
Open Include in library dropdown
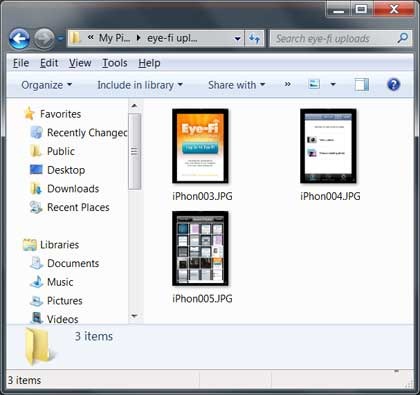click(x=140, y=85)
